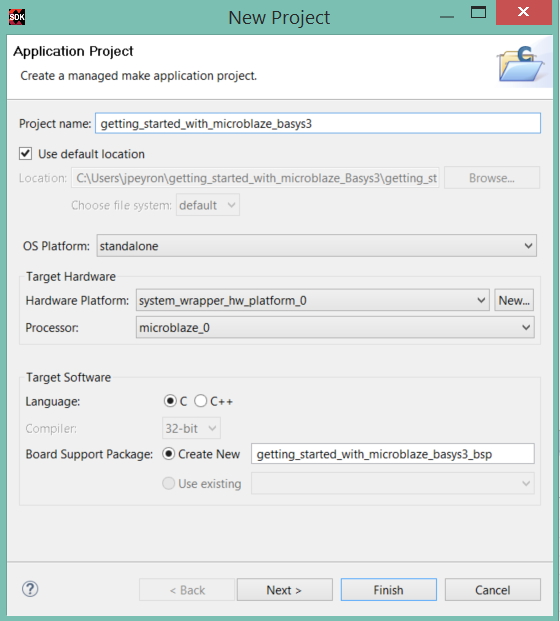The width and height of the screenshot is (560, 621).
Task: Open the OS Platform dropdown
Action: pyautogui.click(x=316, y=246)
